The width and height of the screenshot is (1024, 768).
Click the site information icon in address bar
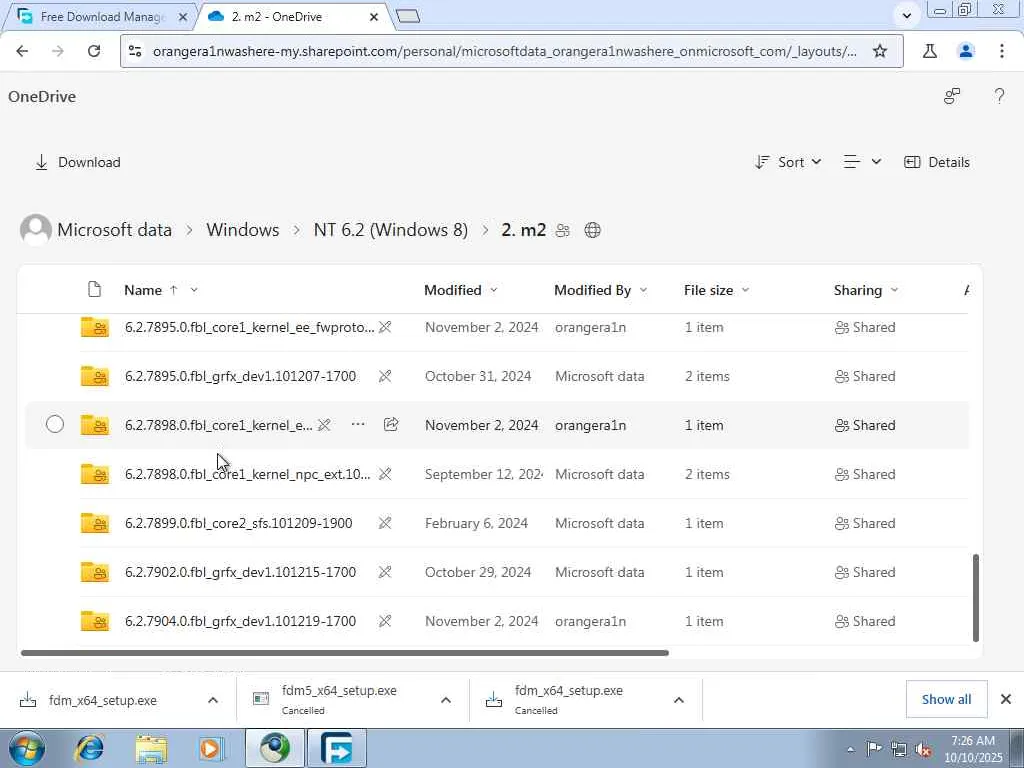coord(135,51)
